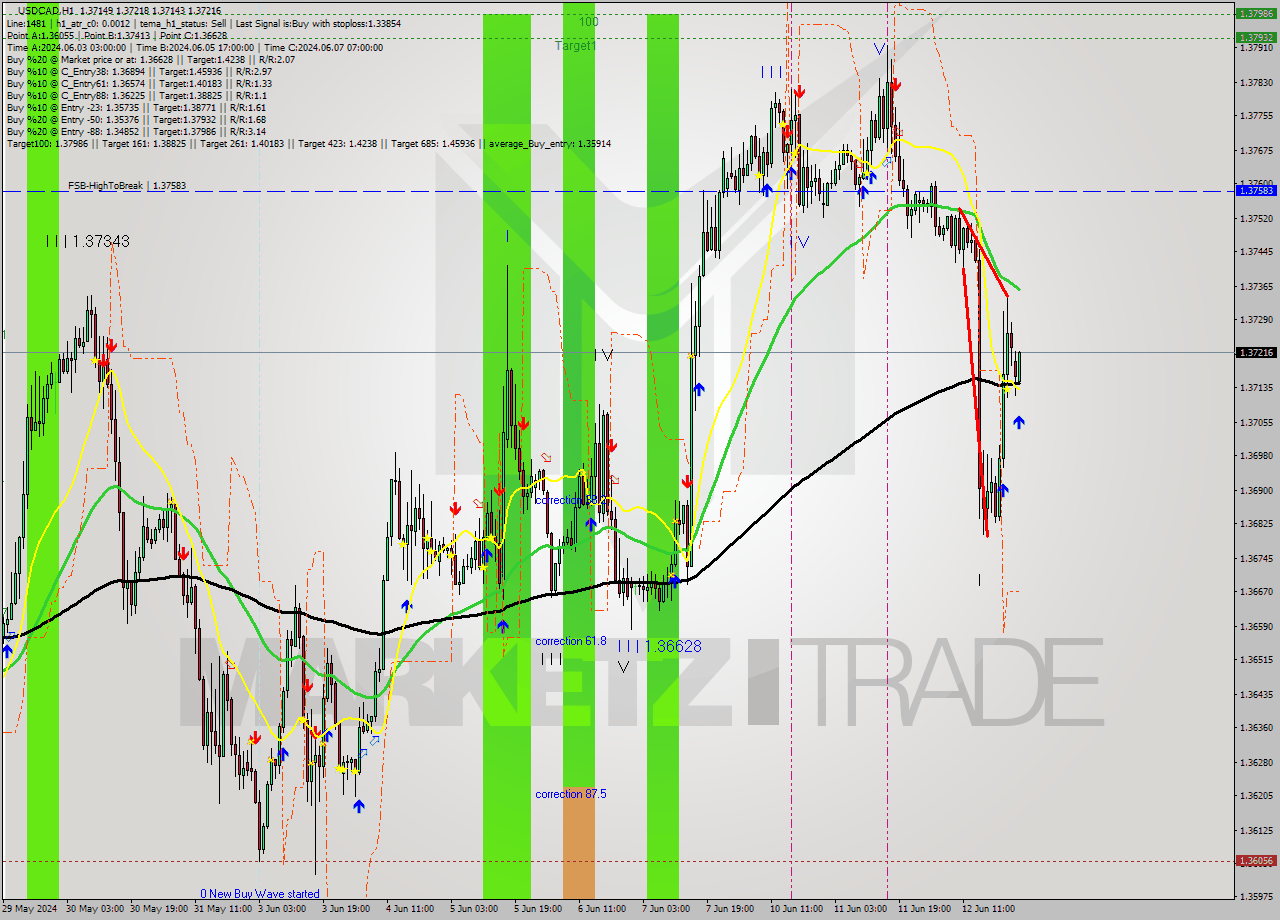Image resolution: width=1280 pixels, height=920 pixels.
Task: Click the green 1.37932 price tag
Action: click(x=1256, y=38)
